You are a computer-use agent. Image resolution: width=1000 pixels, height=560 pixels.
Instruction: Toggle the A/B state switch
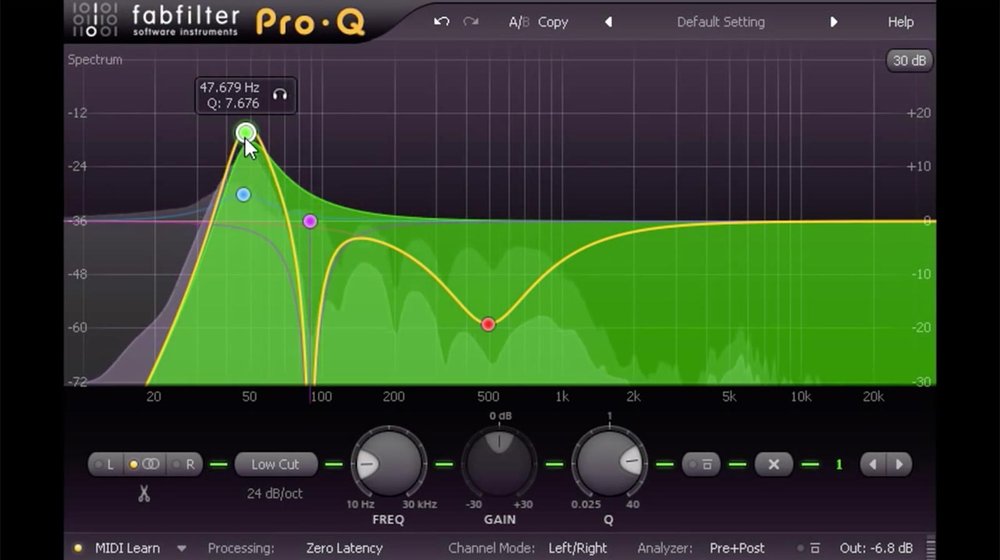tap(518, 22)
